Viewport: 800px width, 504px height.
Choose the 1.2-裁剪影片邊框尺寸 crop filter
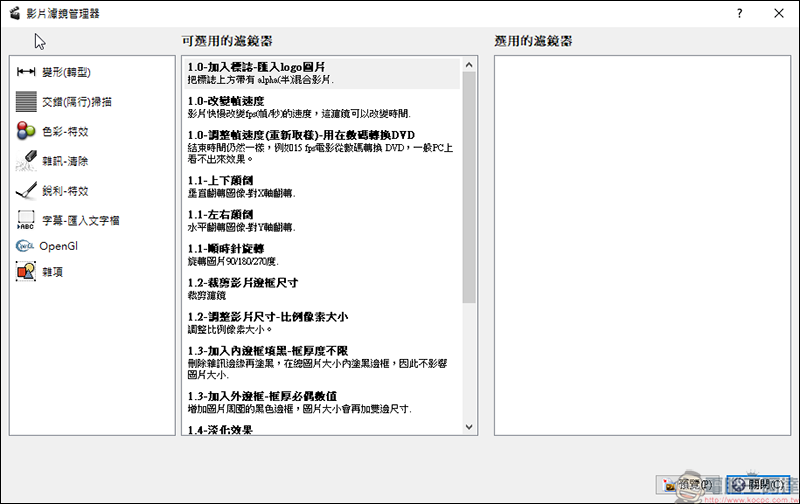click(x=322, y=289)
